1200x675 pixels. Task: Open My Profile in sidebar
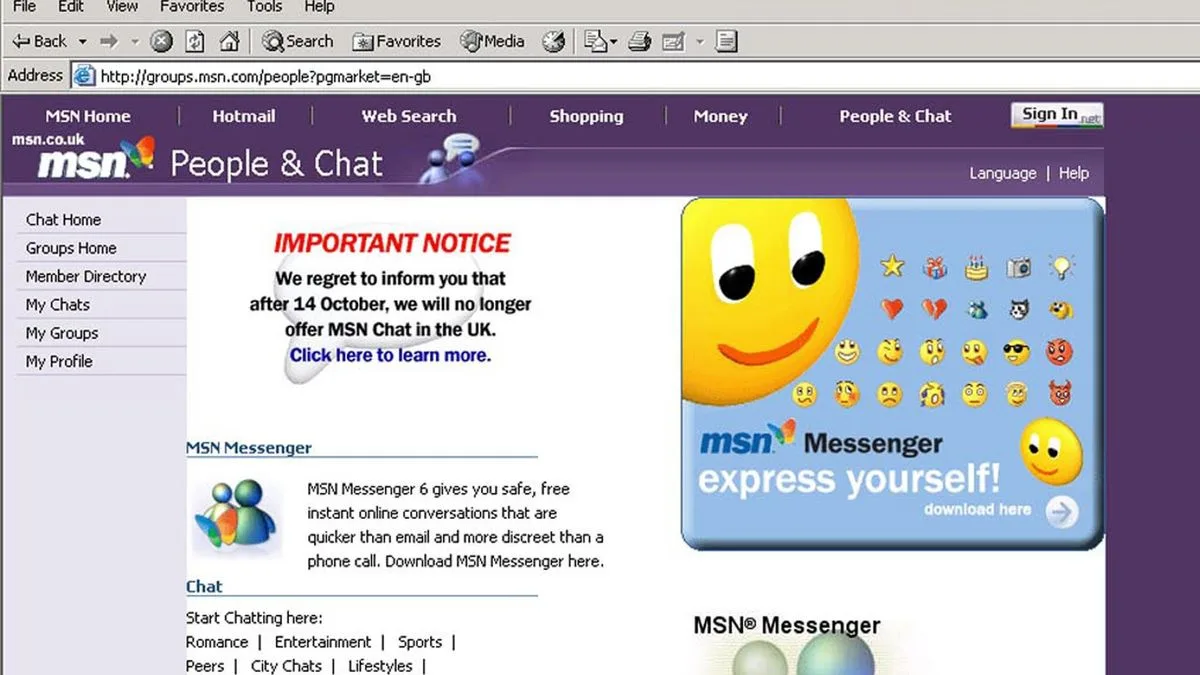[59, 361]
